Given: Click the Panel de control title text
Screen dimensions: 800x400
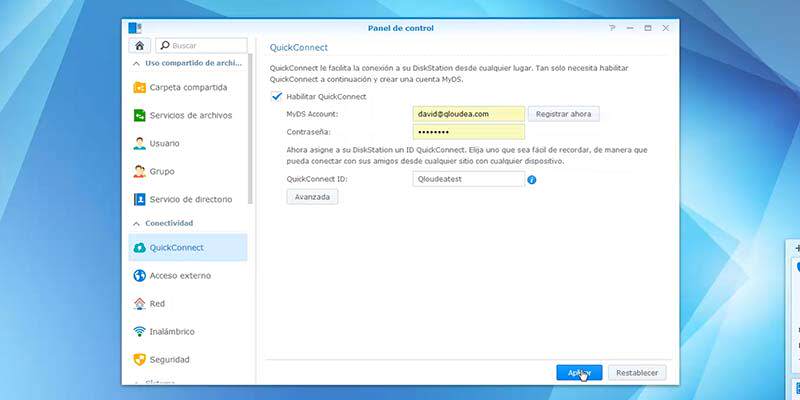Looking at the screenshot, I should click(401, 29).
